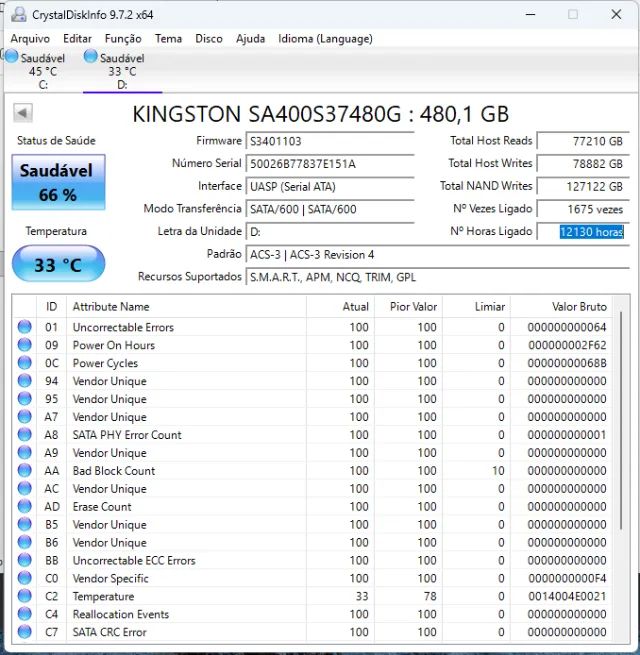Click the Firmware field S3401103
Image resolution: width=640 pixels, height=655 pixels.
point(330,141)
